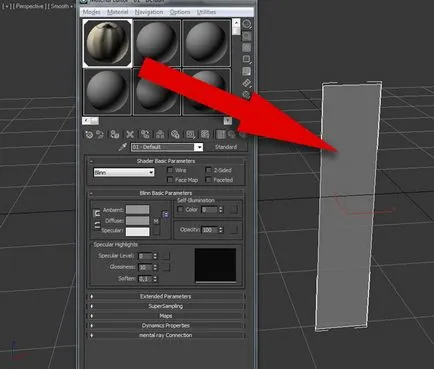Click the Sample Type sphere icon
Image resolution: width=434 pixels, height=369 pixels.
(x=247, y=24)
